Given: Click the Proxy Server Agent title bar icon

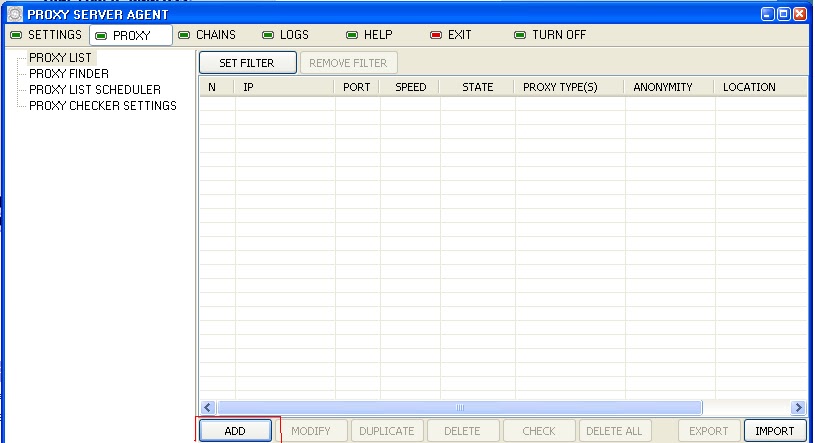Looking at the screenshot, I should pos(15,14).
